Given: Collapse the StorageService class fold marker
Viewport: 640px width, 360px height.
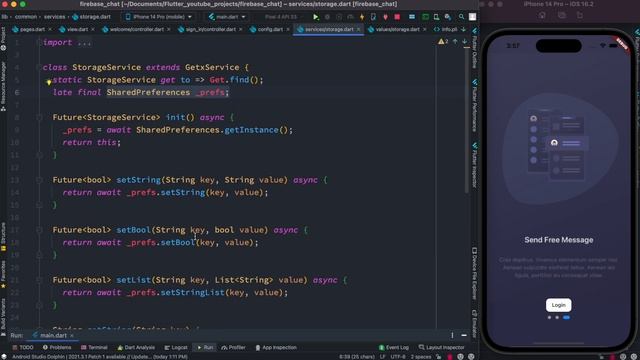Looking at the screenshot, I should point(39,67).
